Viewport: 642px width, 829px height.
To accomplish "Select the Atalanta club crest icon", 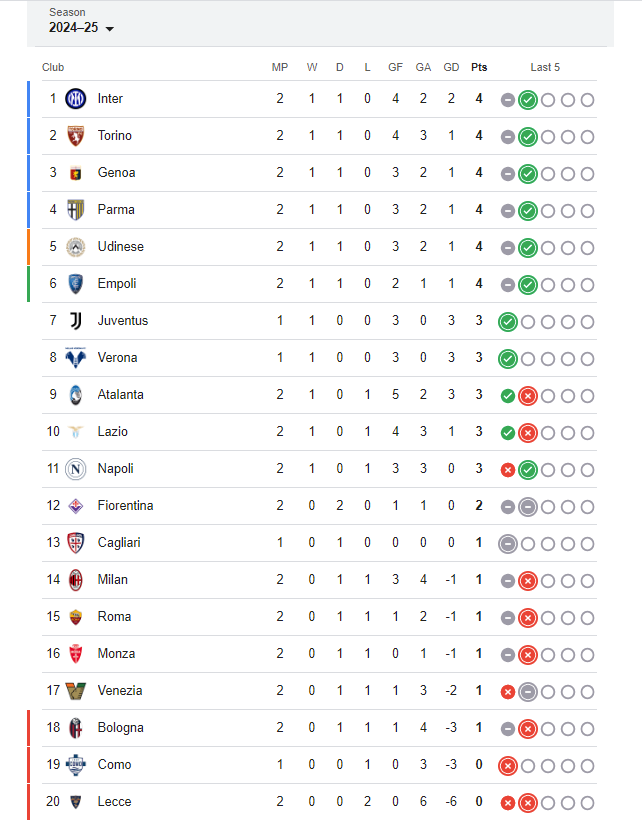I will pos(76,395).
